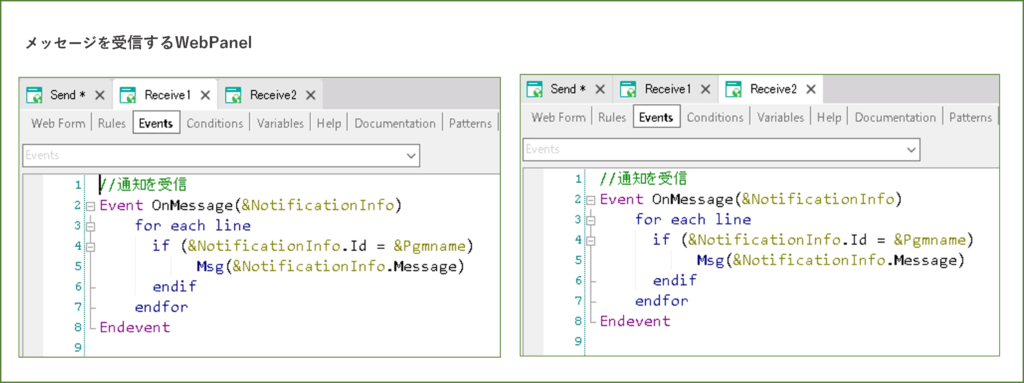Open Help section in right window
The image size is (1024, 383).
pyautogui.click(x=829, y=118)
